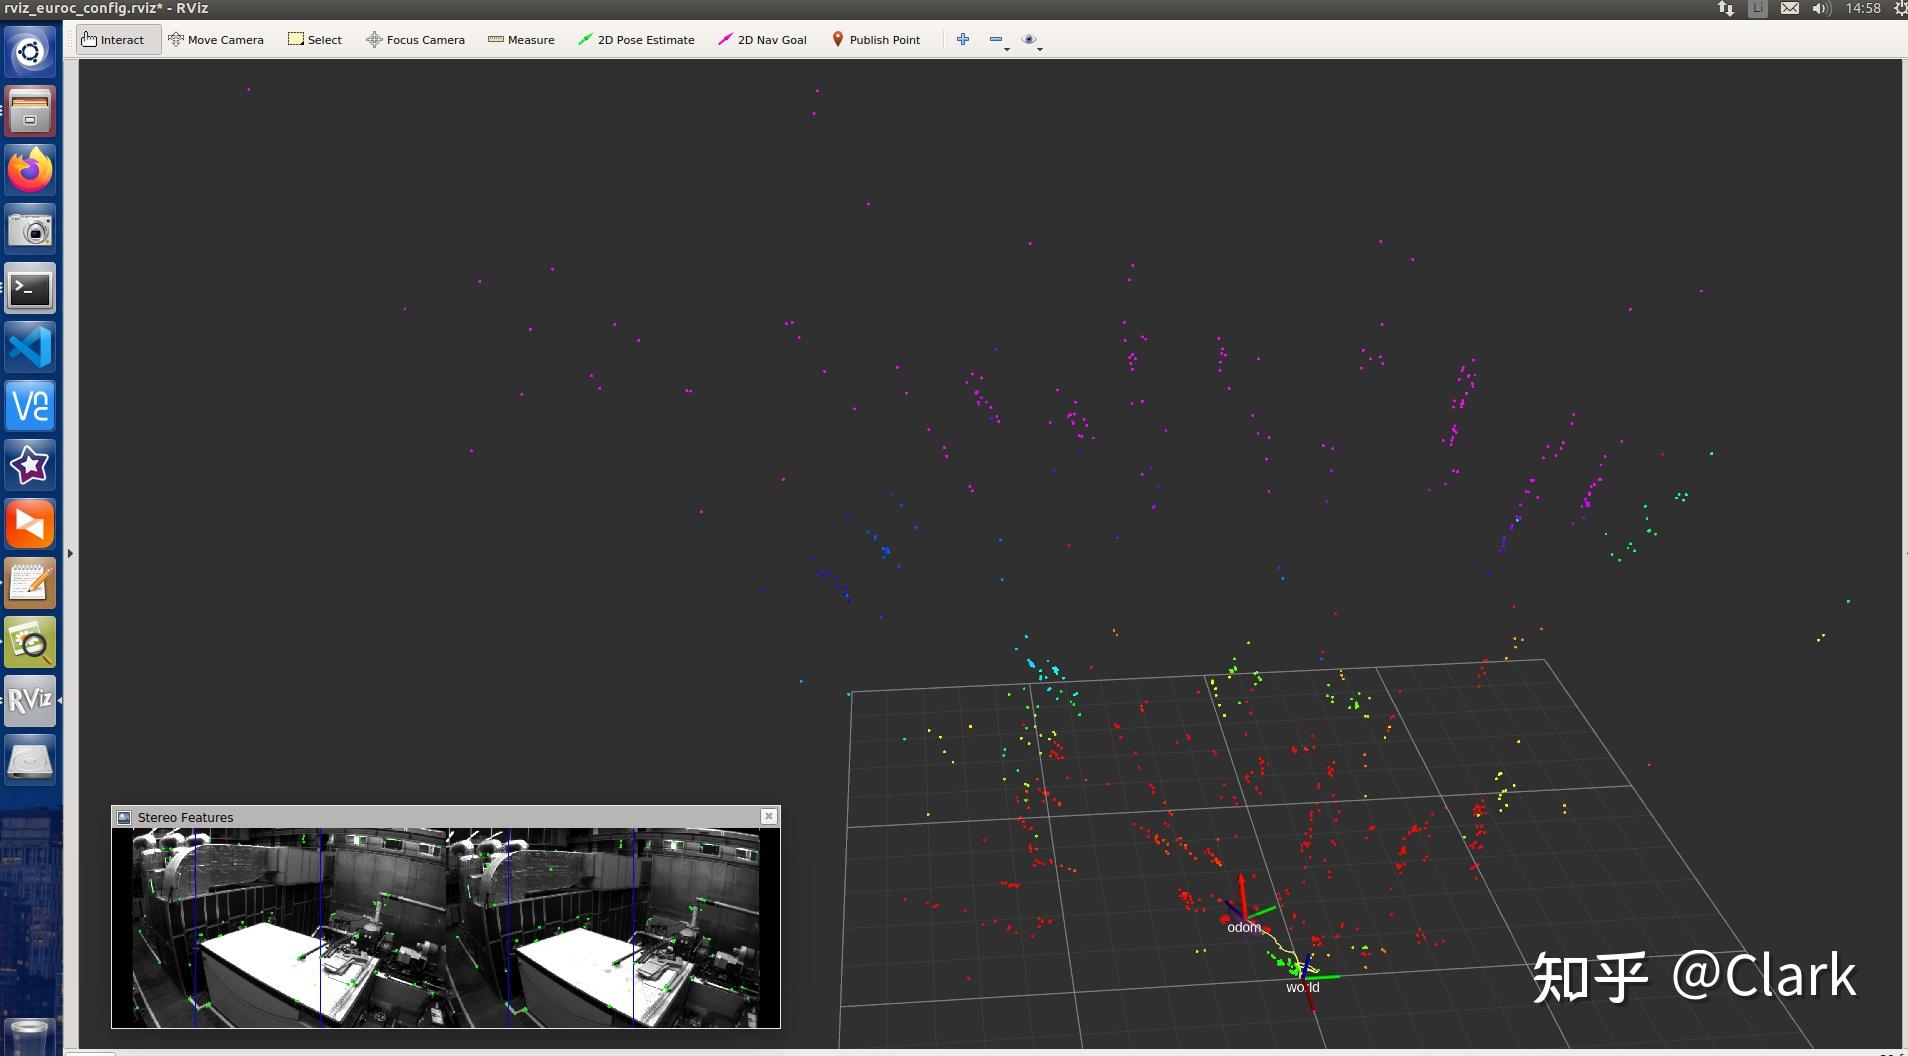Viewport: 1908px width, 1056px height.
Task: Activate the Publish Point tool
Action: pyautogui.click(x=875, y=39)
